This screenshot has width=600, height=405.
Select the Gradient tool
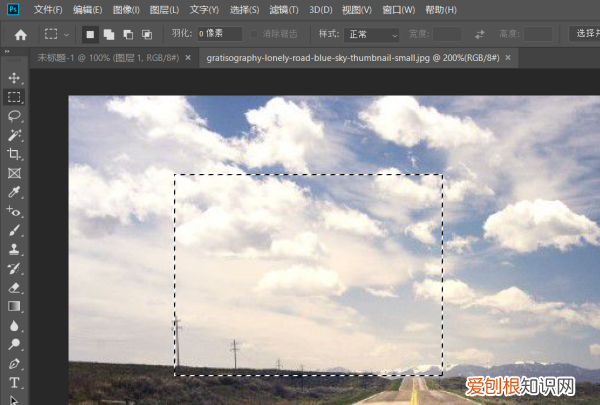[x=14, y=306]
